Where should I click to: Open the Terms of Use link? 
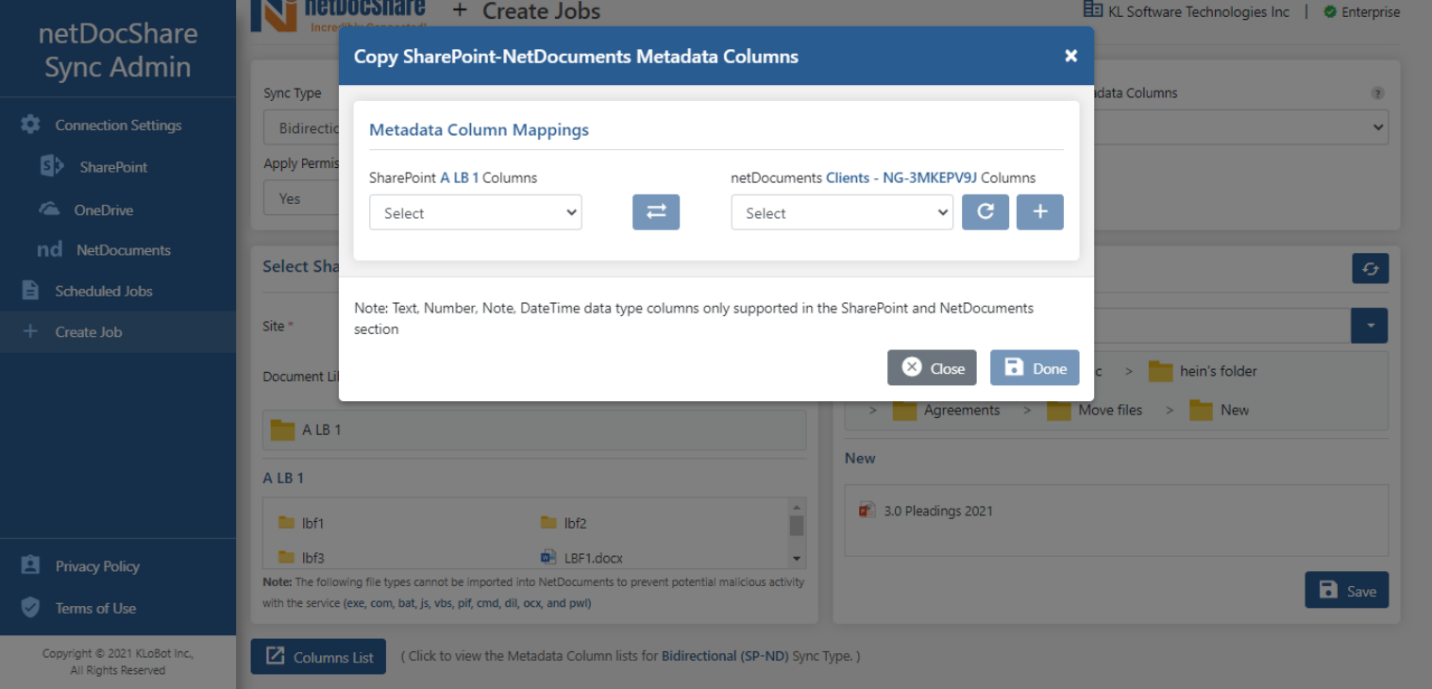click(x=95, y=608)
